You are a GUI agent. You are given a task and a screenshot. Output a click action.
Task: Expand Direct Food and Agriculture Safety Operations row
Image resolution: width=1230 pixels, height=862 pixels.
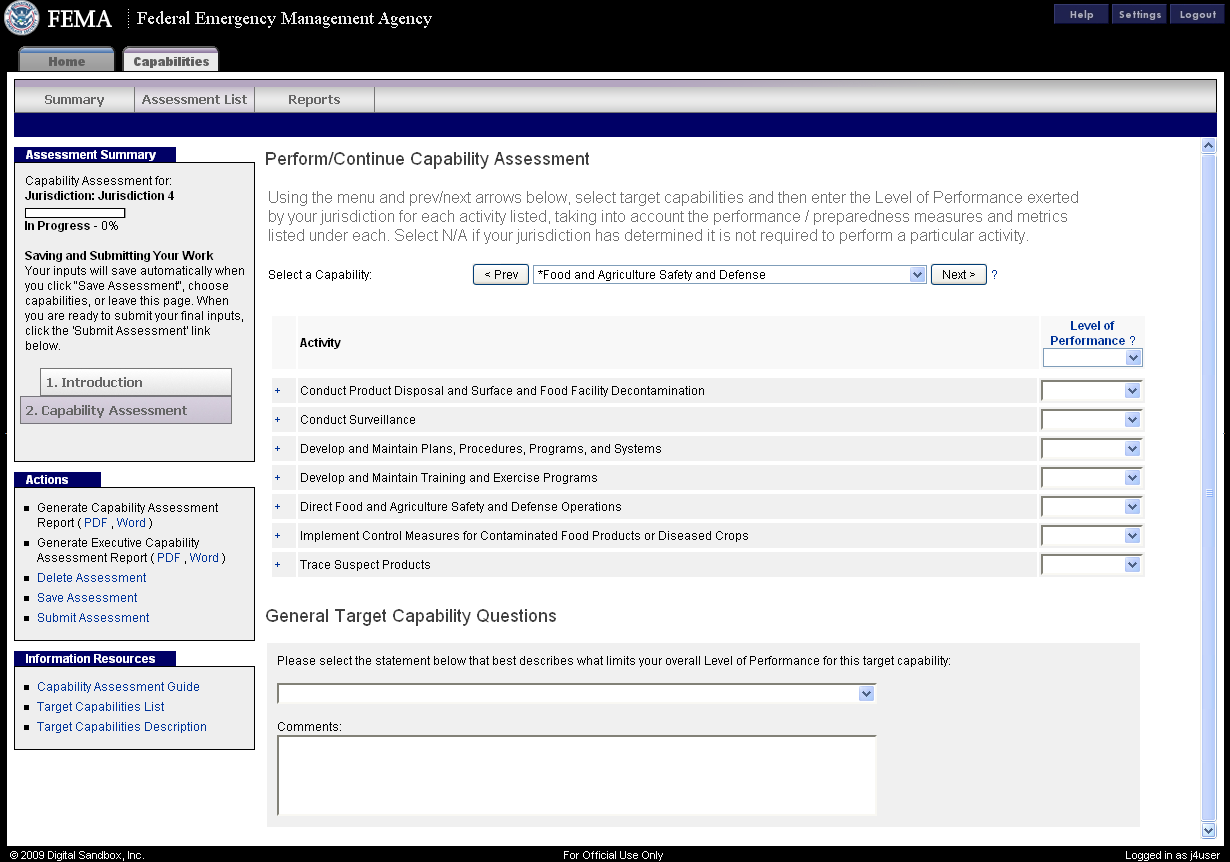tap(278, 507)
